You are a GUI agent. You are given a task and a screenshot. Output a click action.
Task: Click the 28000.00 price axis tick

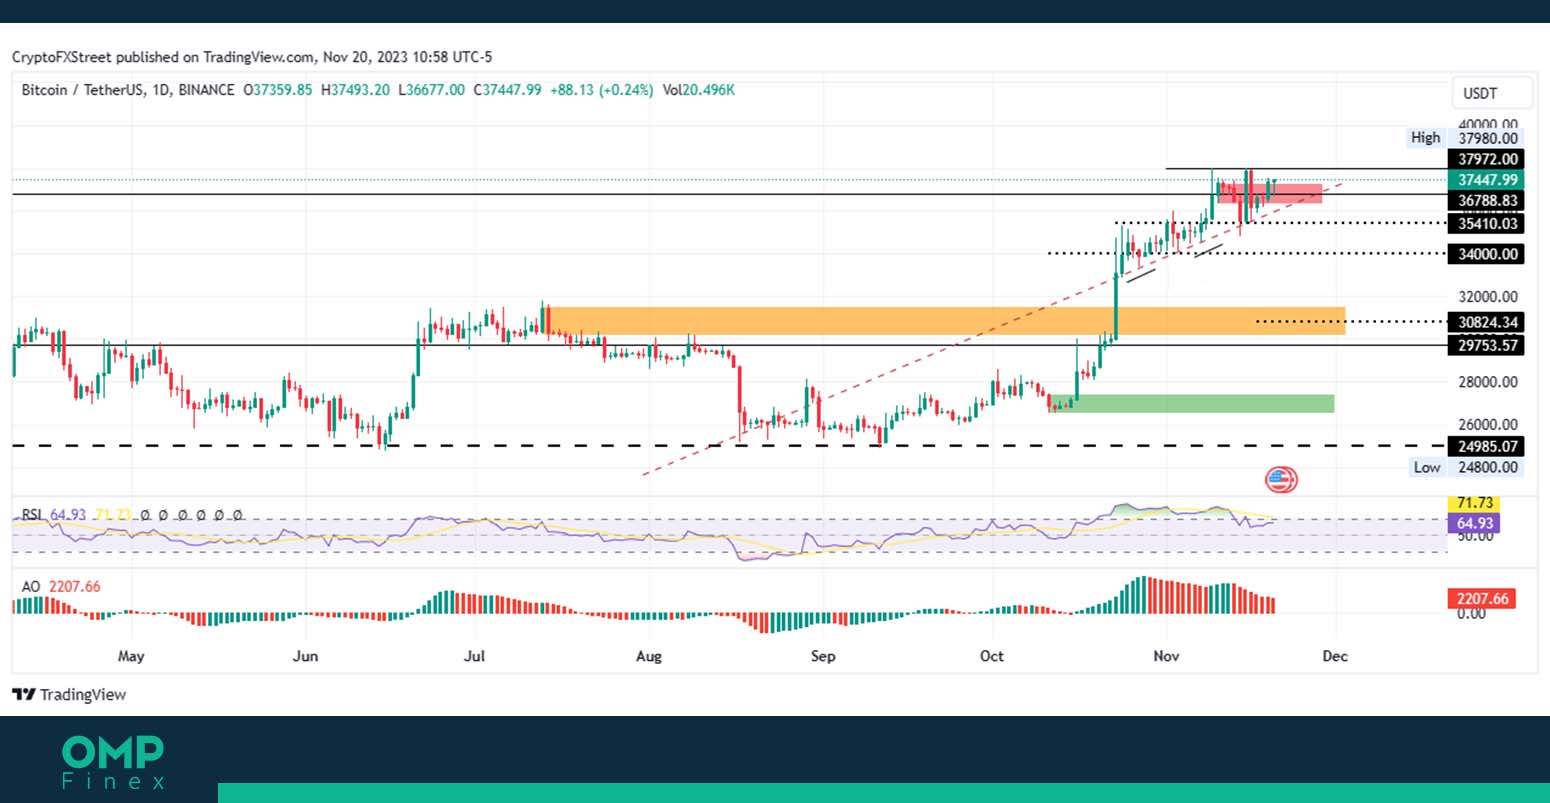(1488, 382)
